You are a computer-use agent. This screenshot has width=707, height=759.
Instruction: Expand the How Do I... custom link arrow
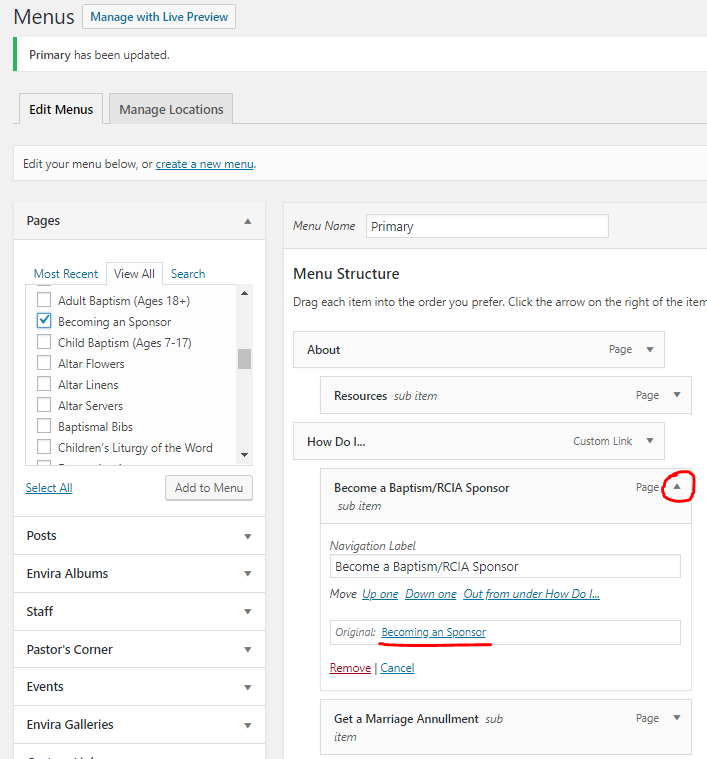pyautogui.click(x=650, y=441)
